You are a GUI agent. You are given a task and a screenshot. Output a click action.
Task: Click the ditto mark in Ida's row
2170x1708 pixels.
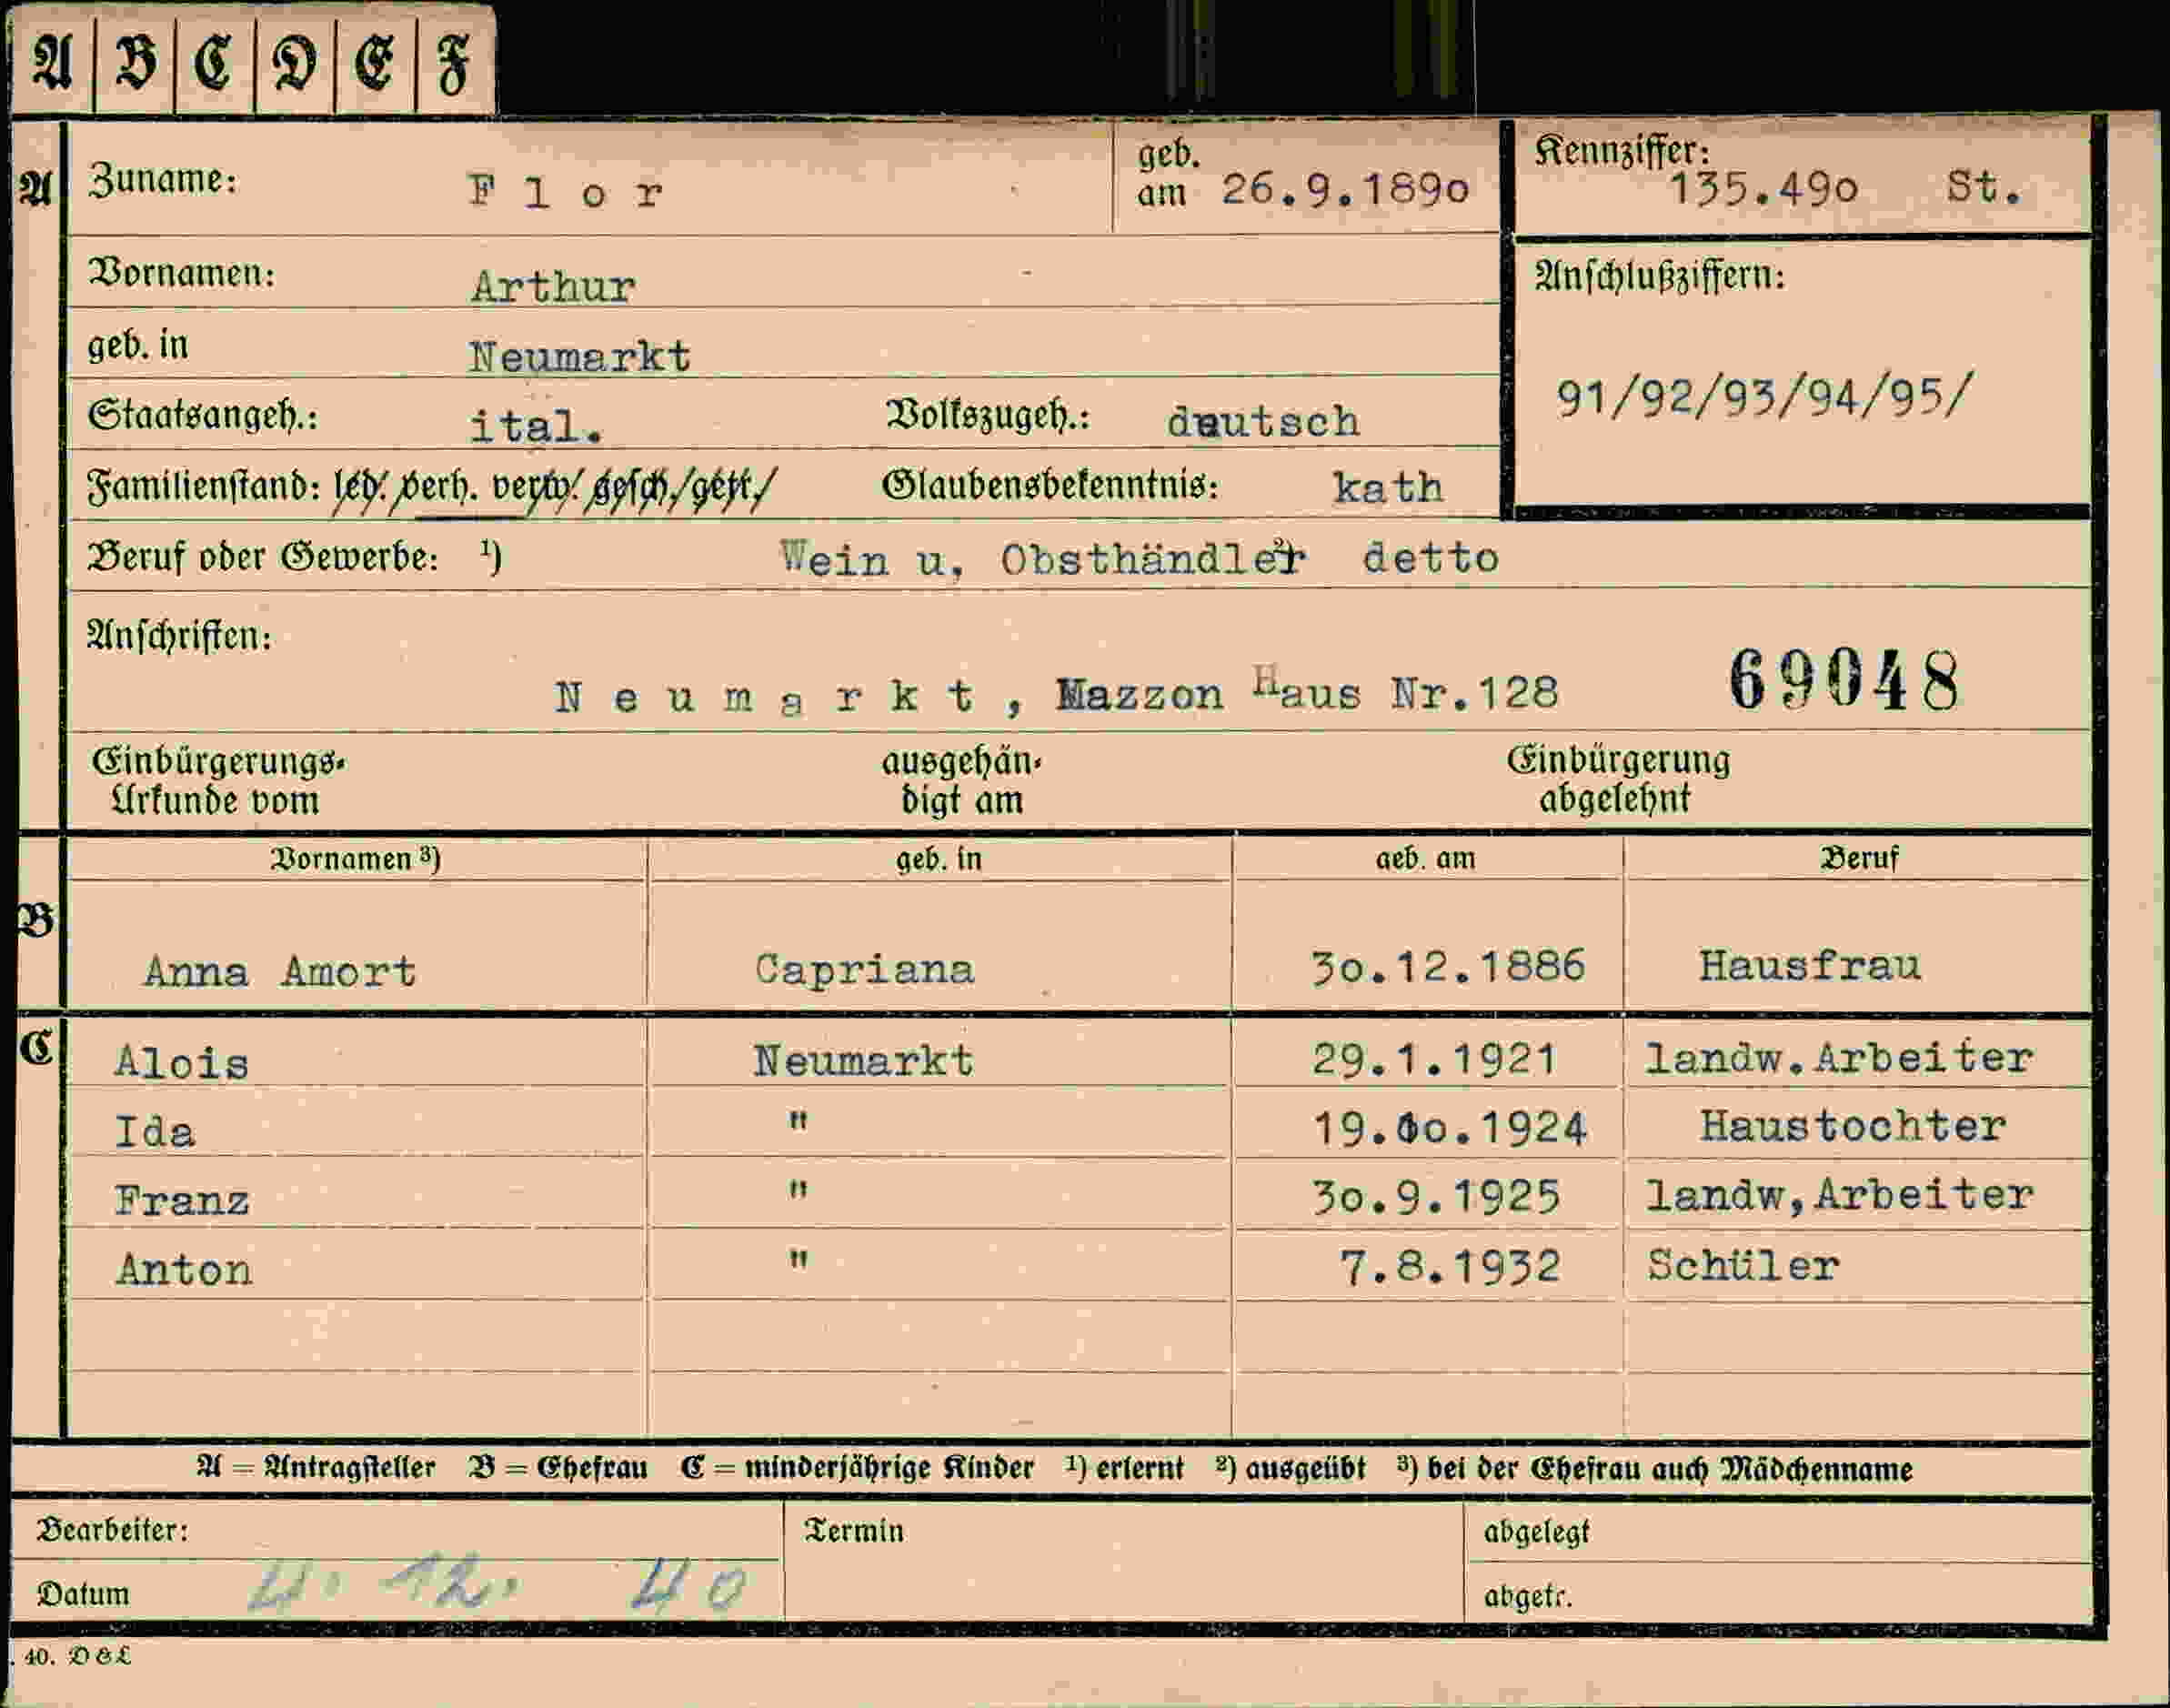(797, 1121)
